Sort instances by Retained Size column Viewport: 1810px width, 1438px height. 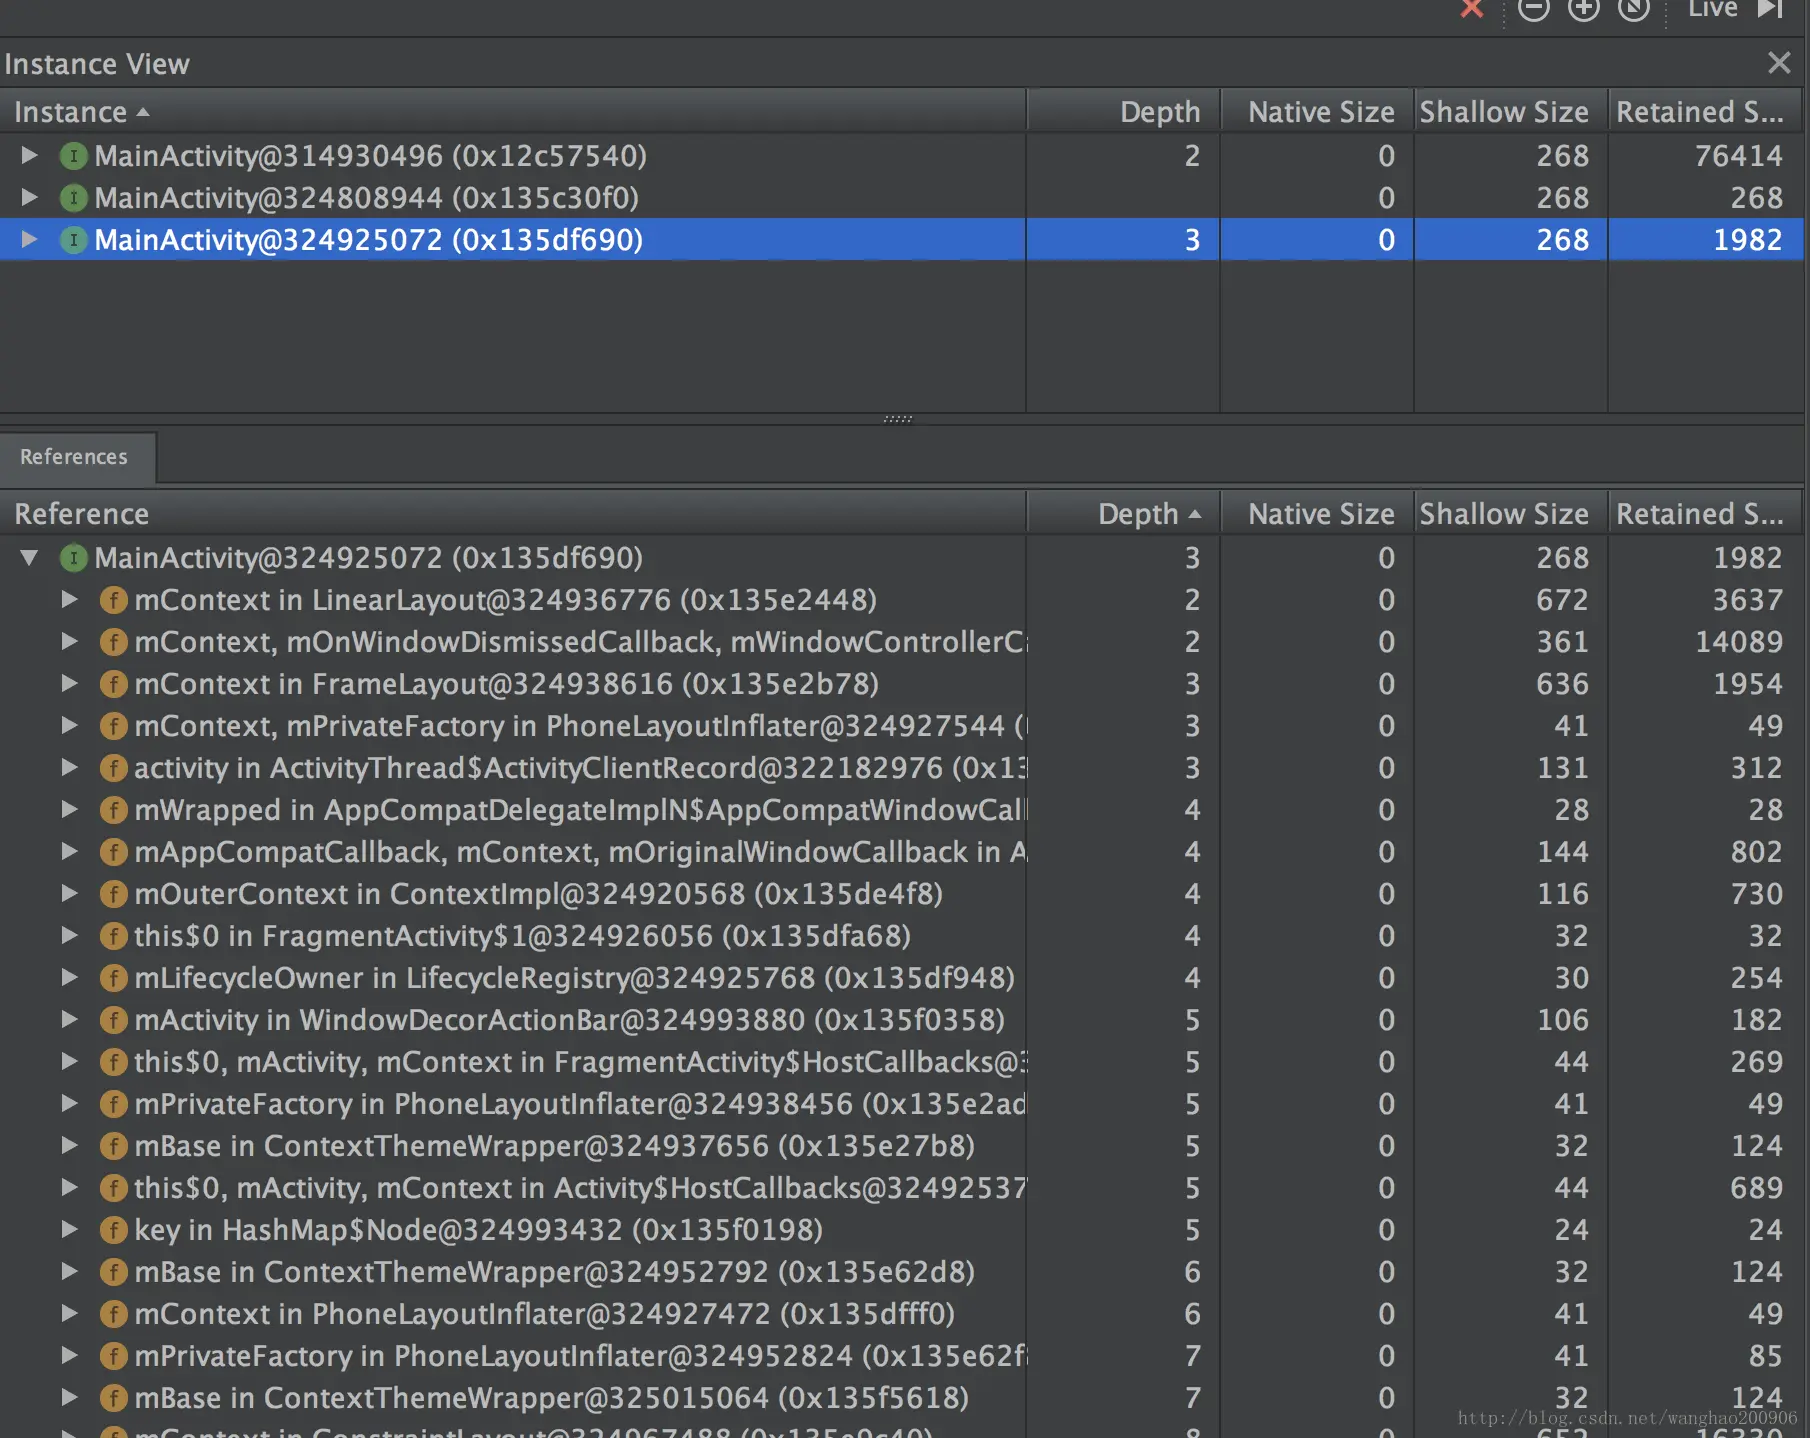click(x=1705, y=111)
